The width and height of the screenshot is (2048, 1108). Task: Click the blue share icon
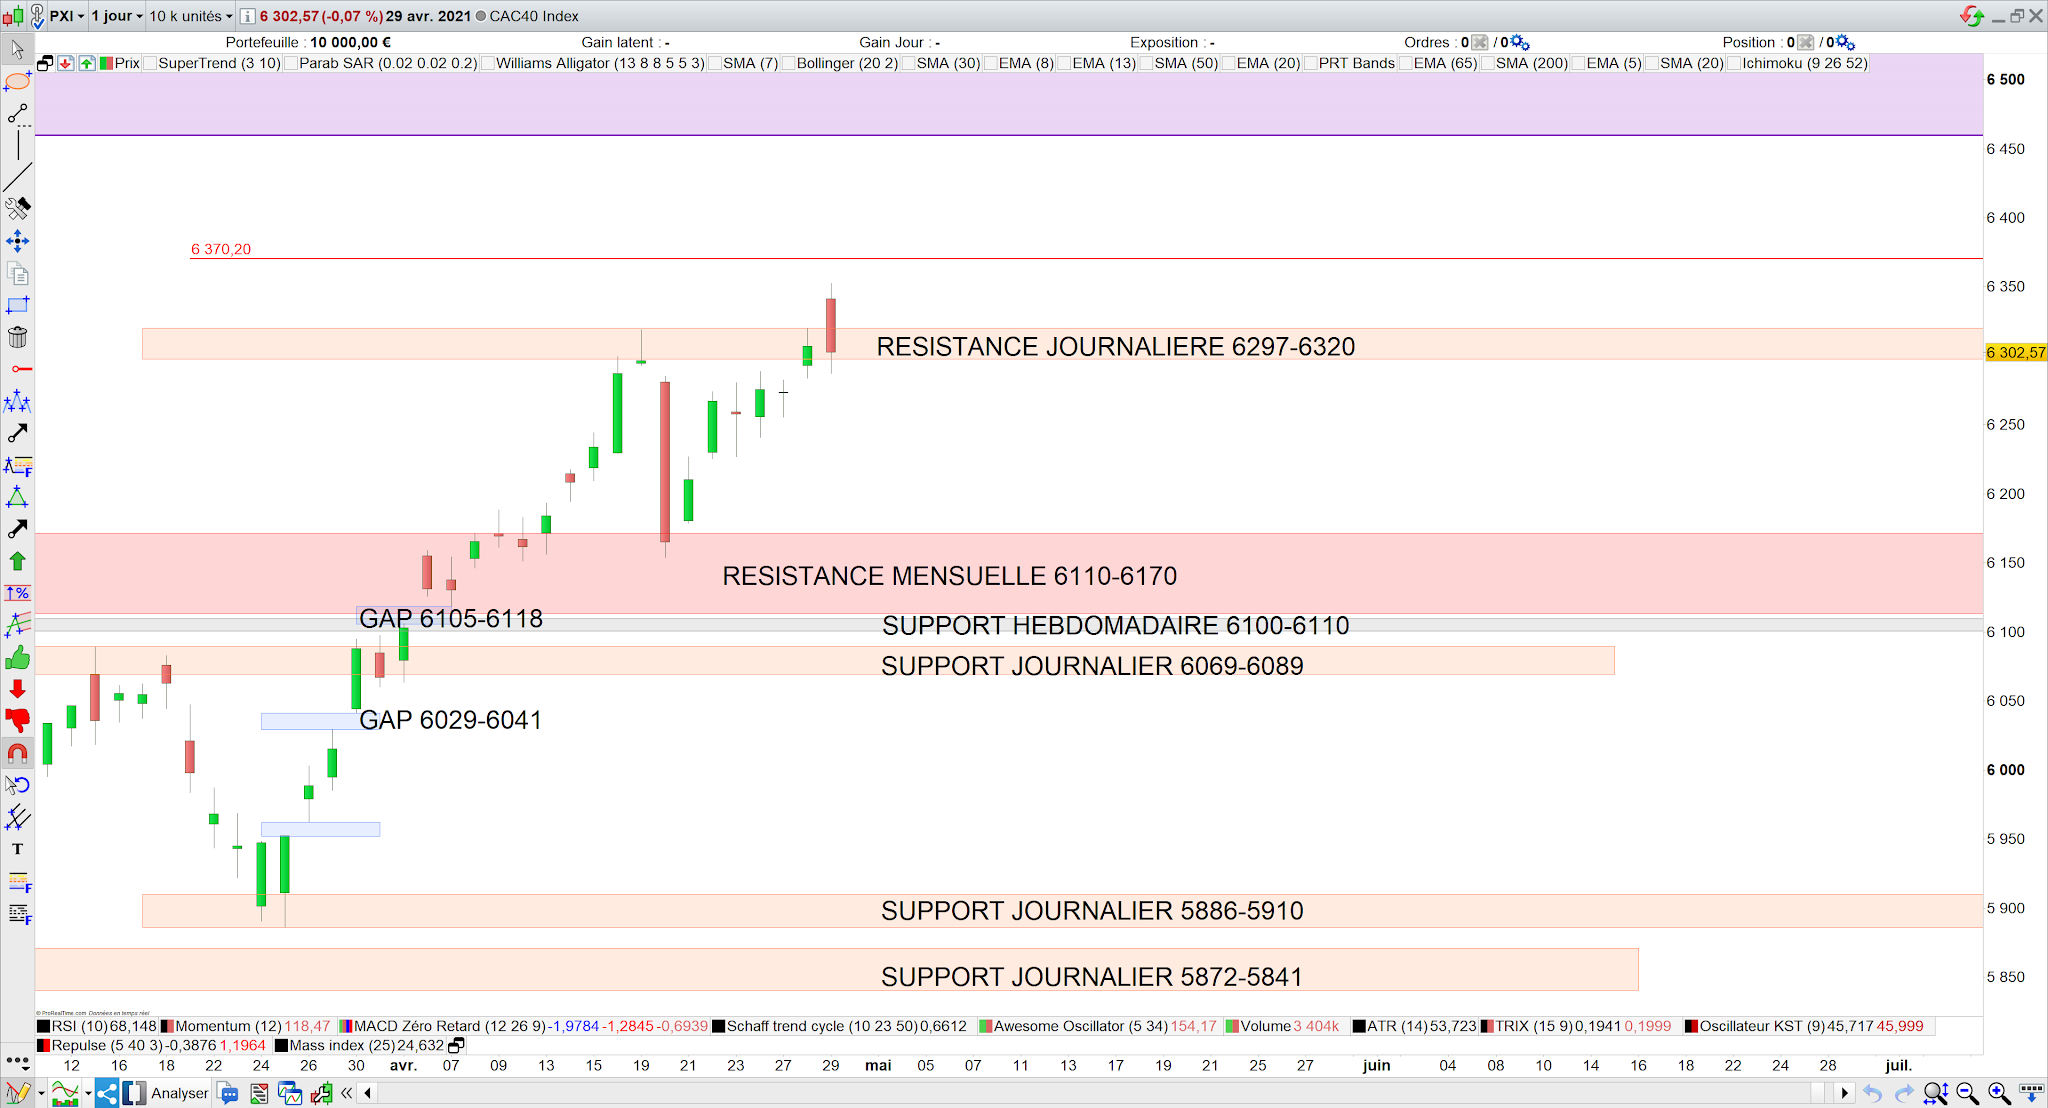[106, 1093]
